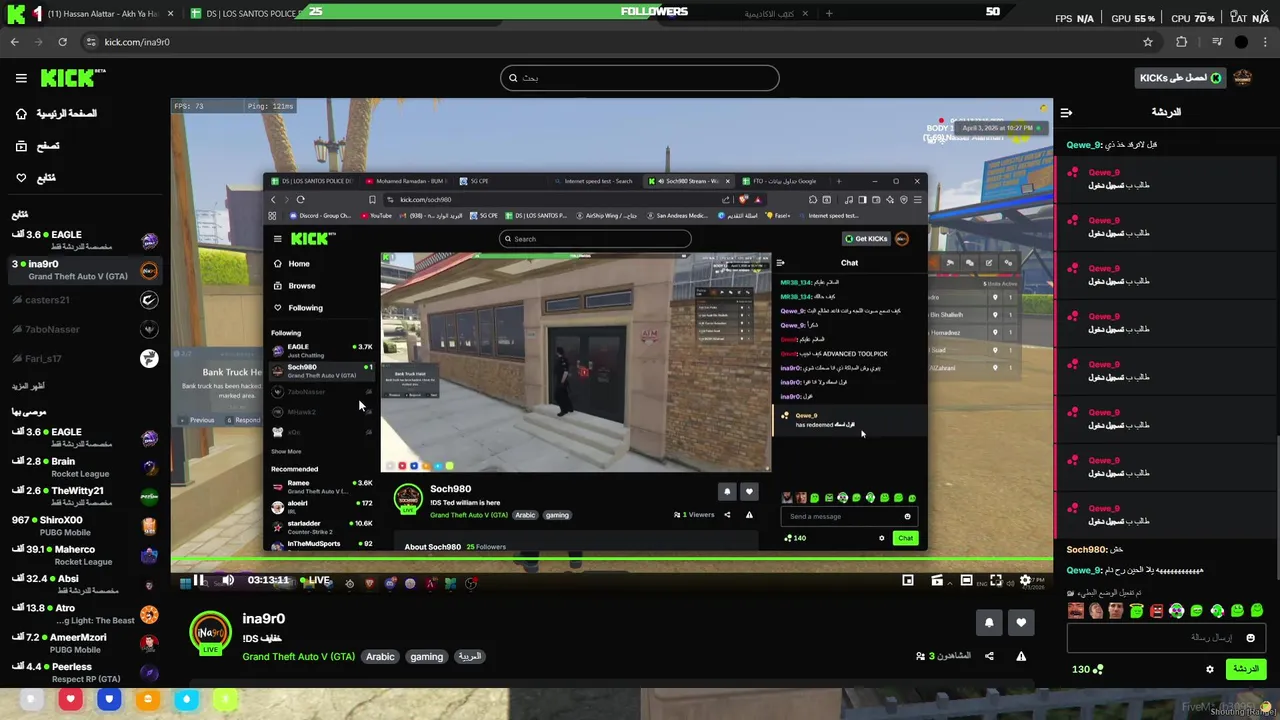Open user profile avatar in Kick header
Image resolution: width=1280 pixels, height=720 pixels.
[x=1243, y=78]
